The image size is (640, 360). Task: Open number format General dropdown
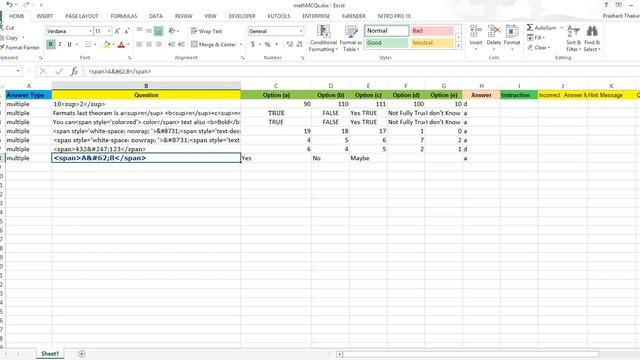point(301,31)
